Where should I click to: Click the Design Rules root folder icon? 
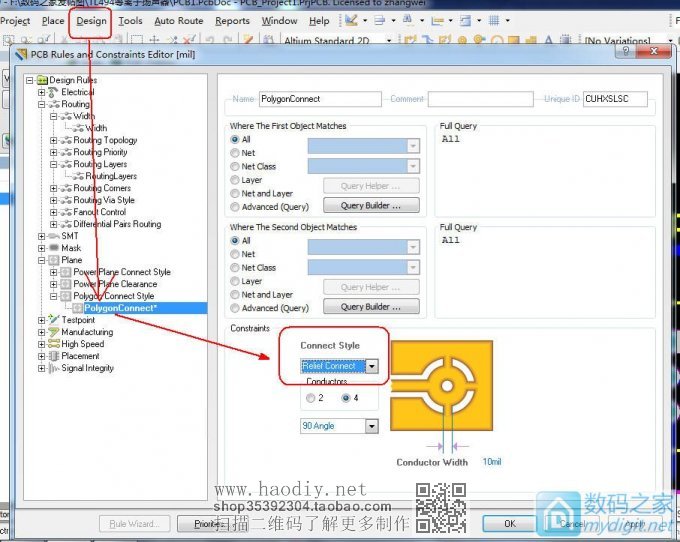click(x=42, y=80)
